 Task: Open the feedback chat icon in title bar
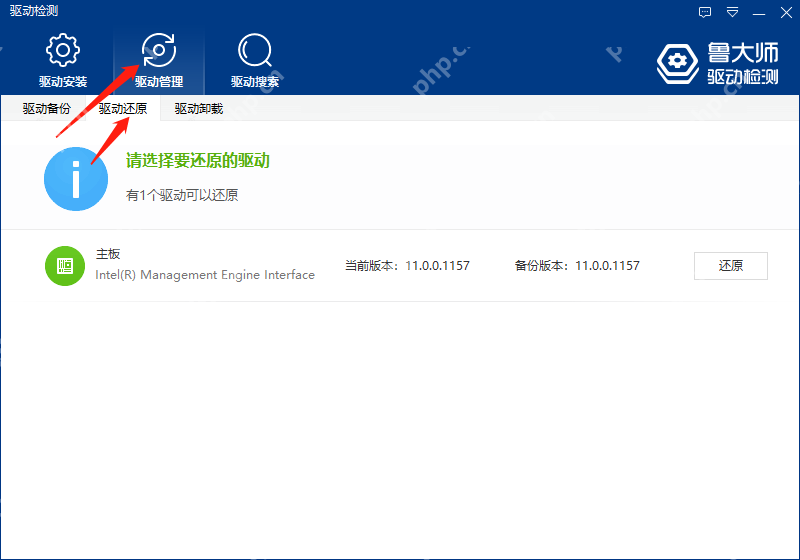[x=705, y=12]
